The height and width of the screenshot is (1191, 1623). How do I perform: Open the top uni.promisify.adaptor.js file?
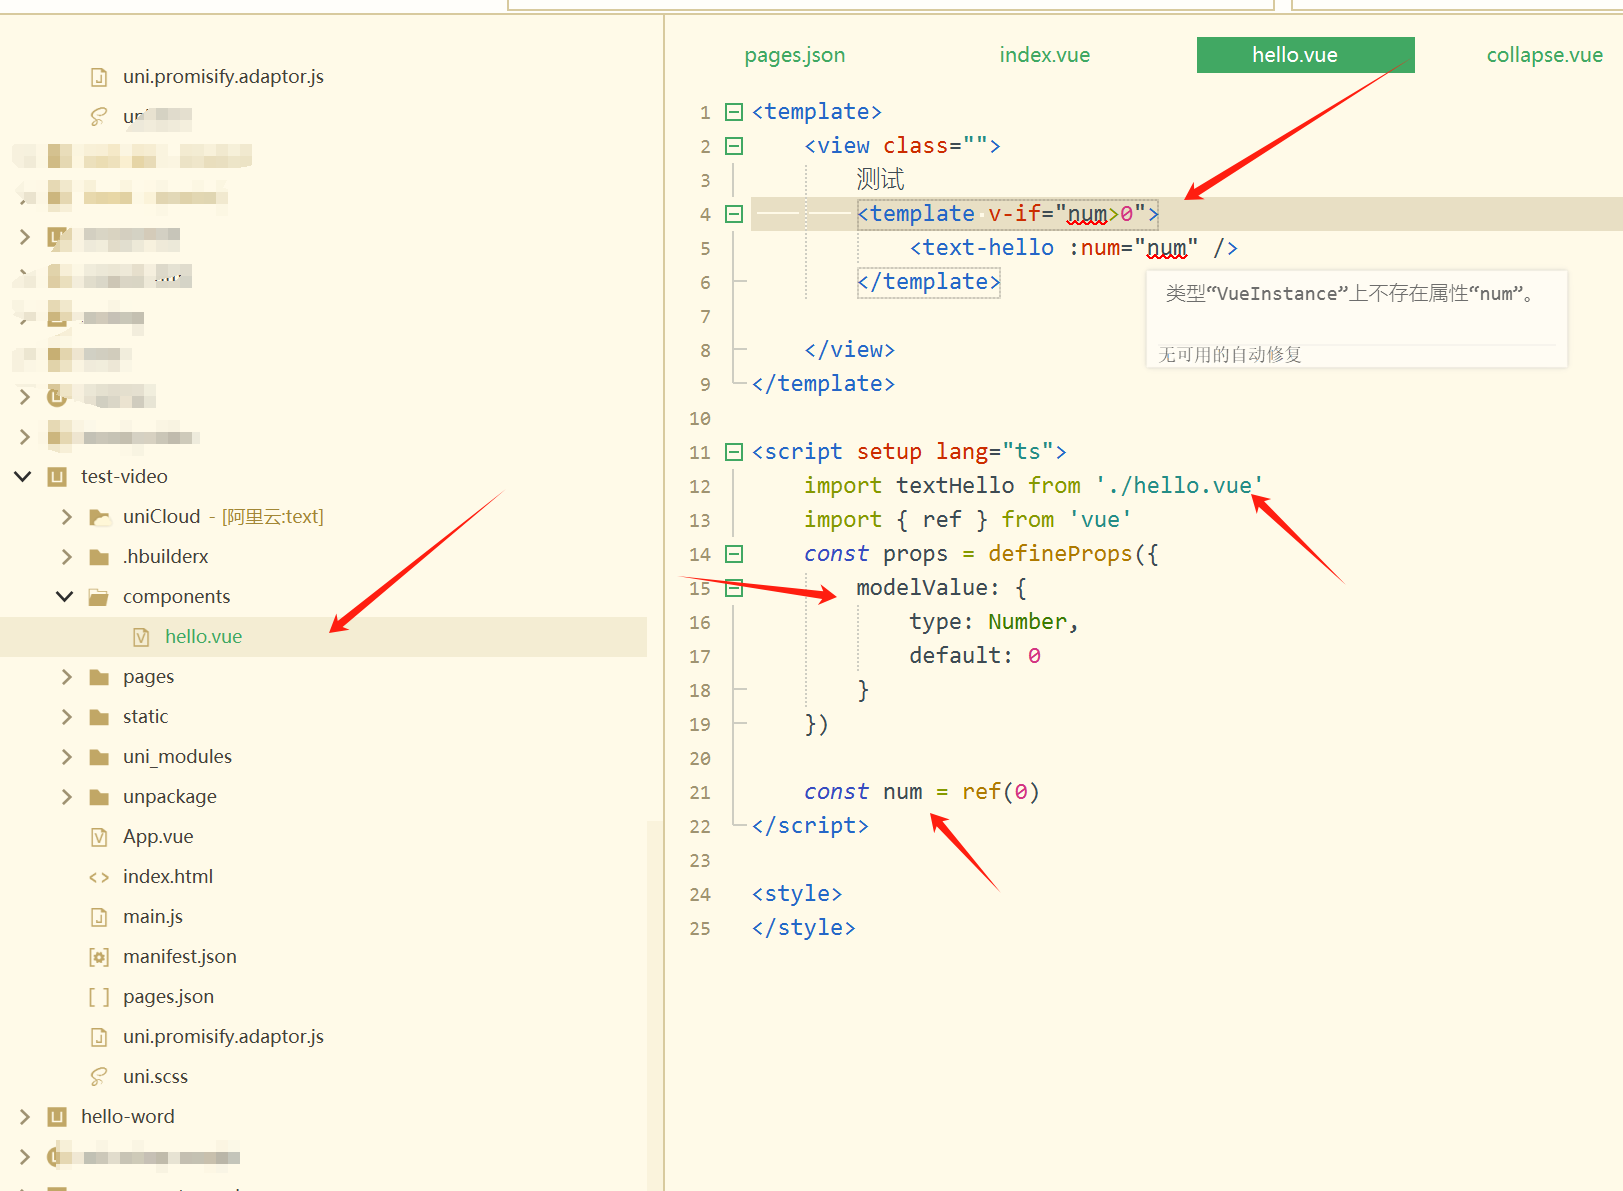pyautogui.click(x=223, y=76)
